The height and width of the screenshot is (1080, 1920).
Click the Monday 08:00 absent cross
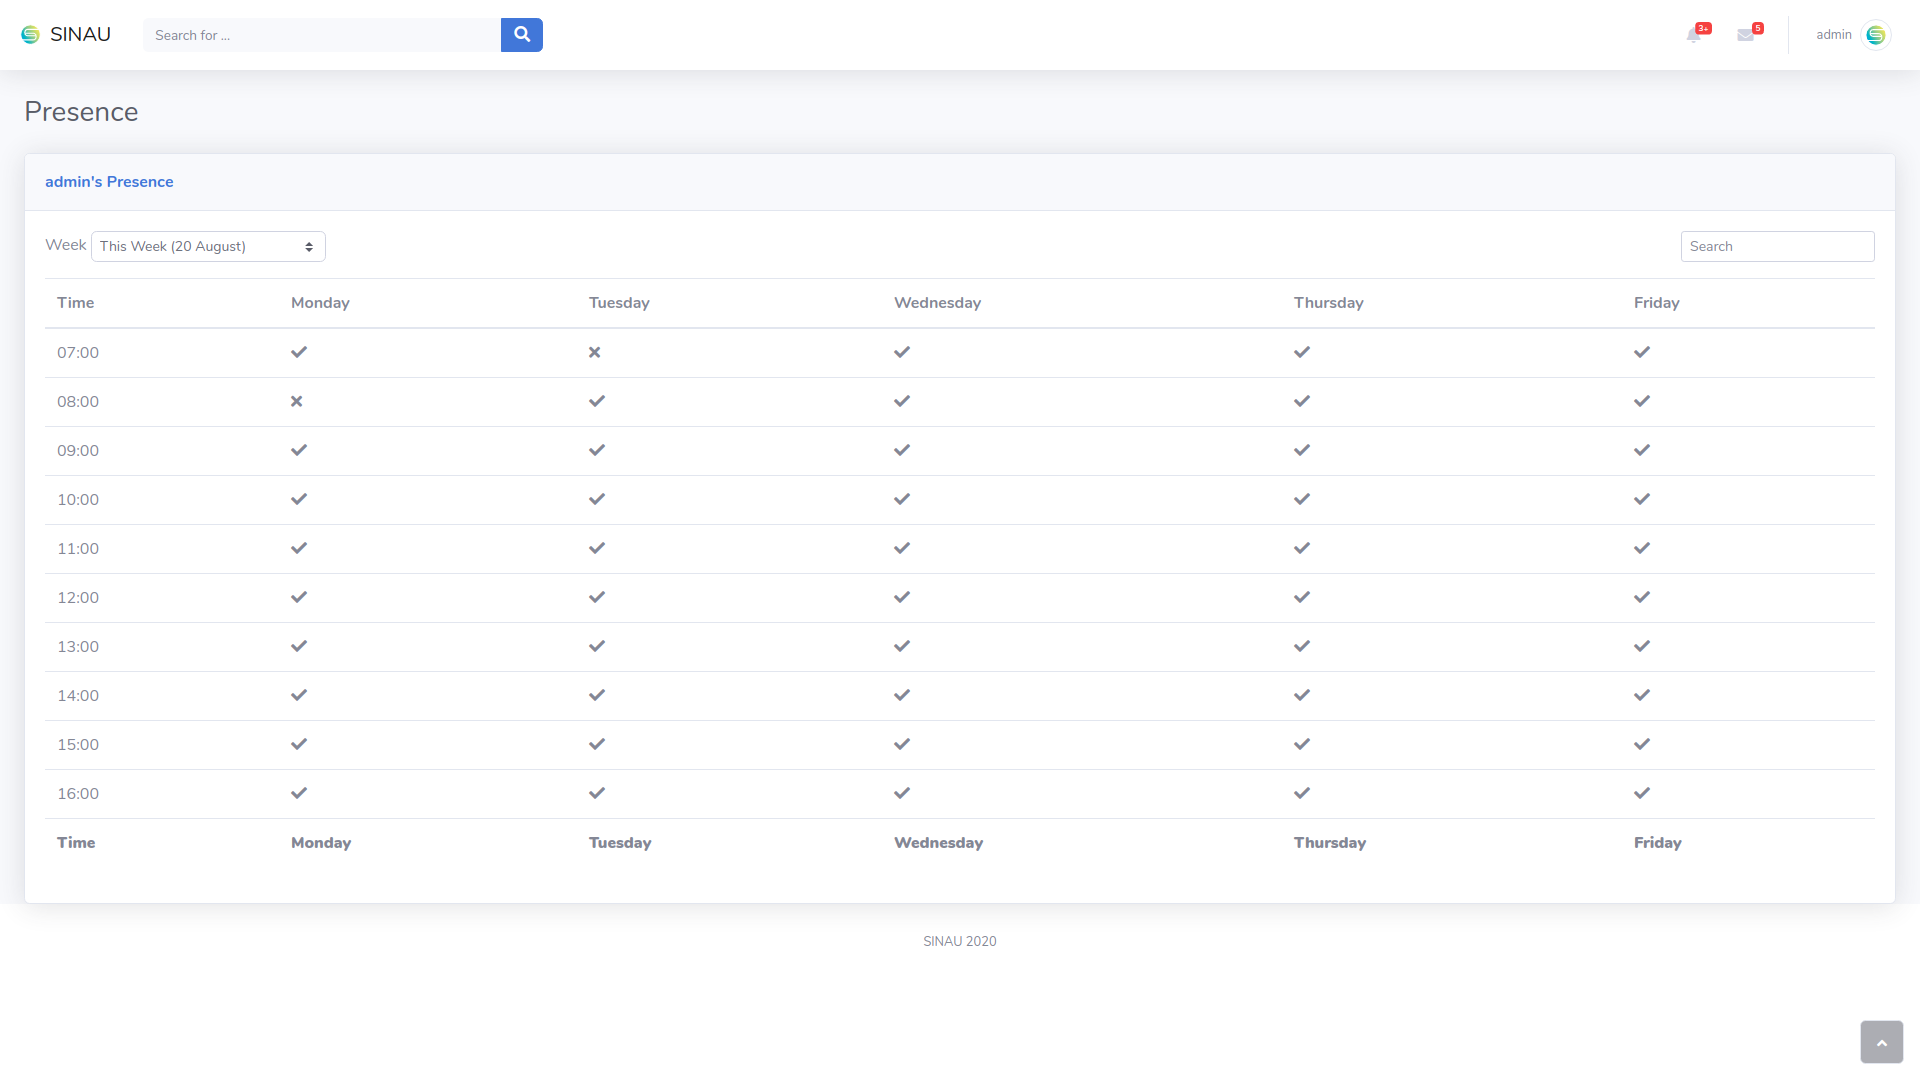[296, 401]
